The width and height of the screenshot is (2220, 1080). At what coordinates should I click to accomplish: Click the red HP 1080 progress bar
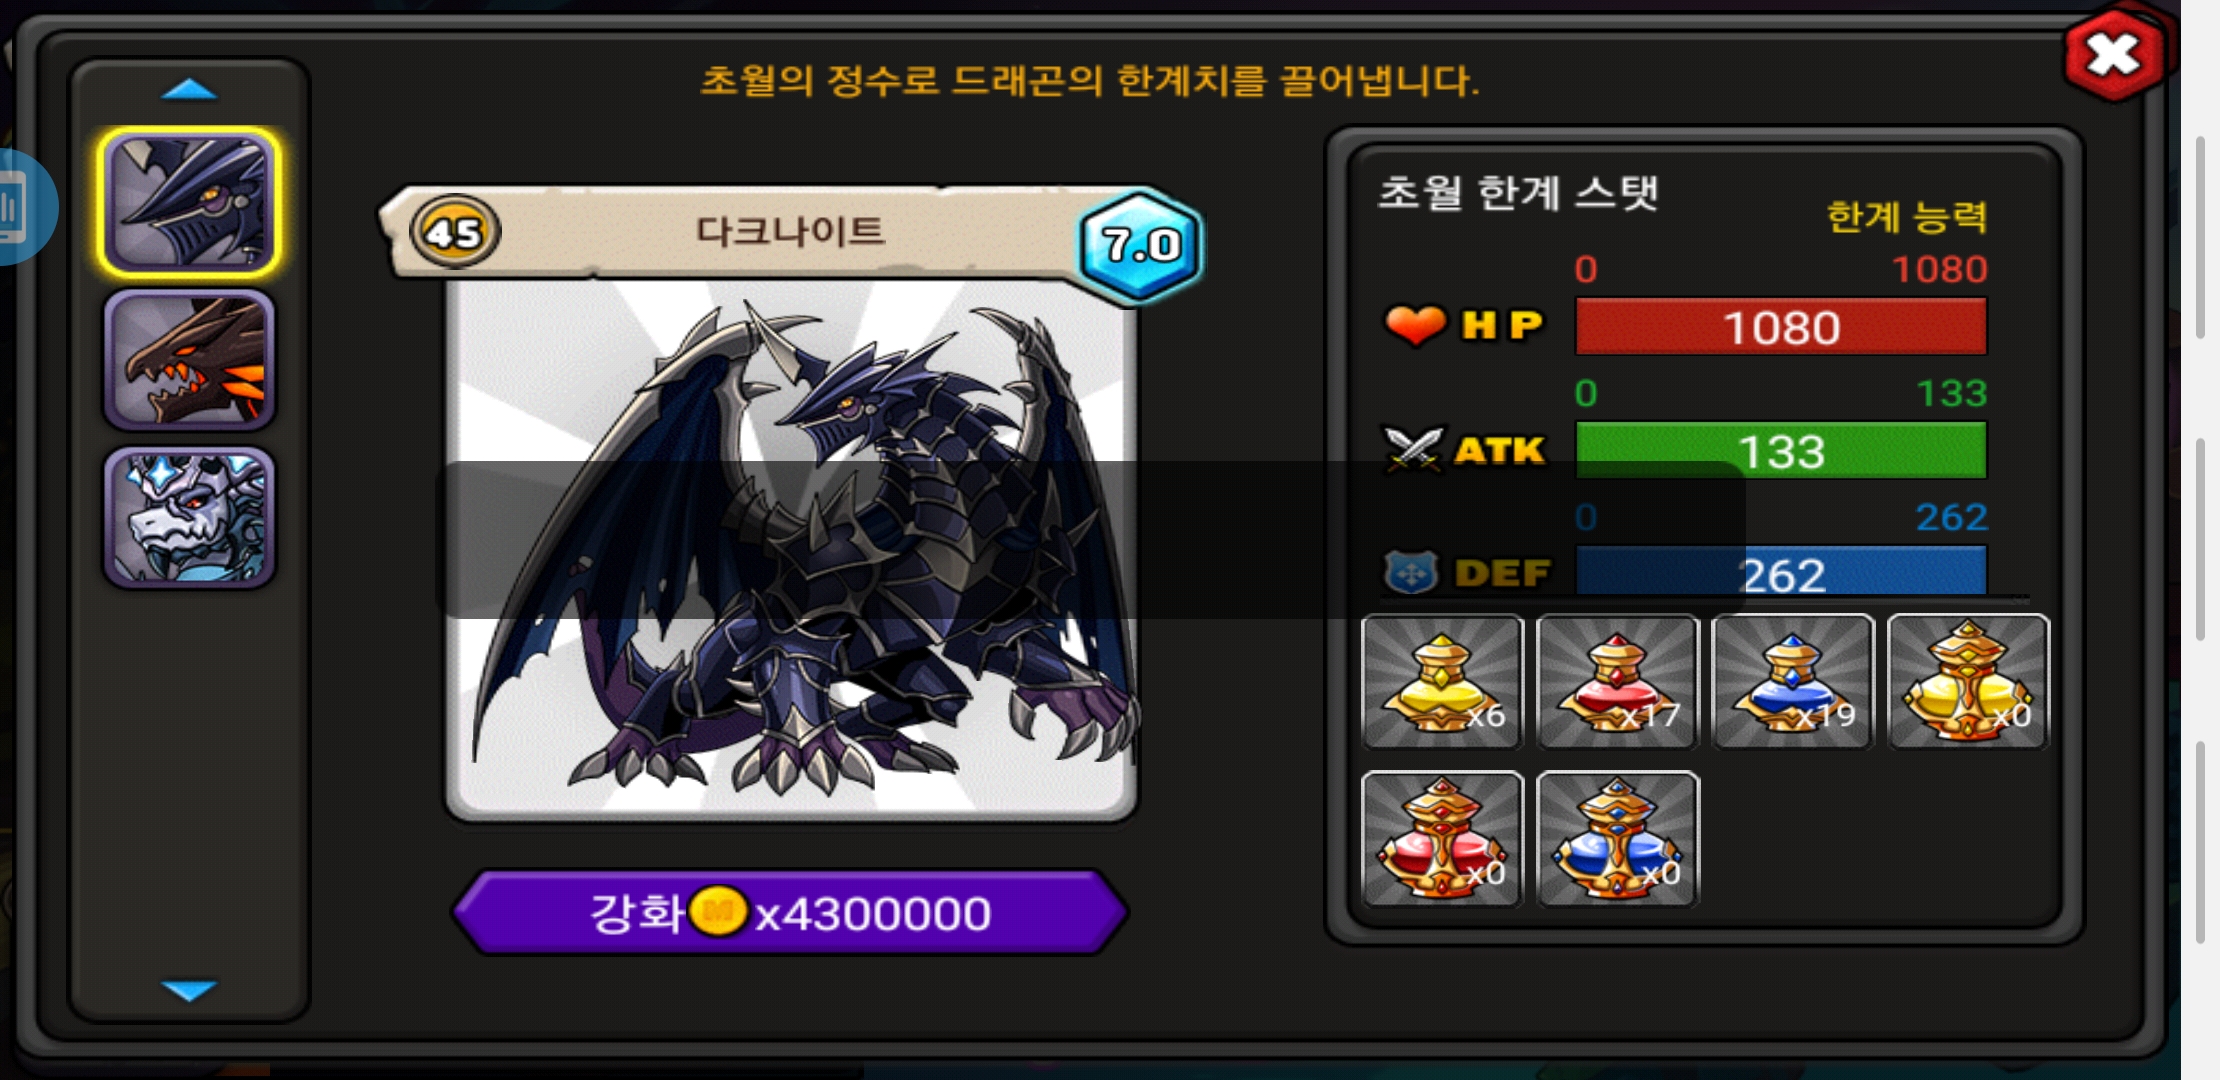tap(1781, 326)
